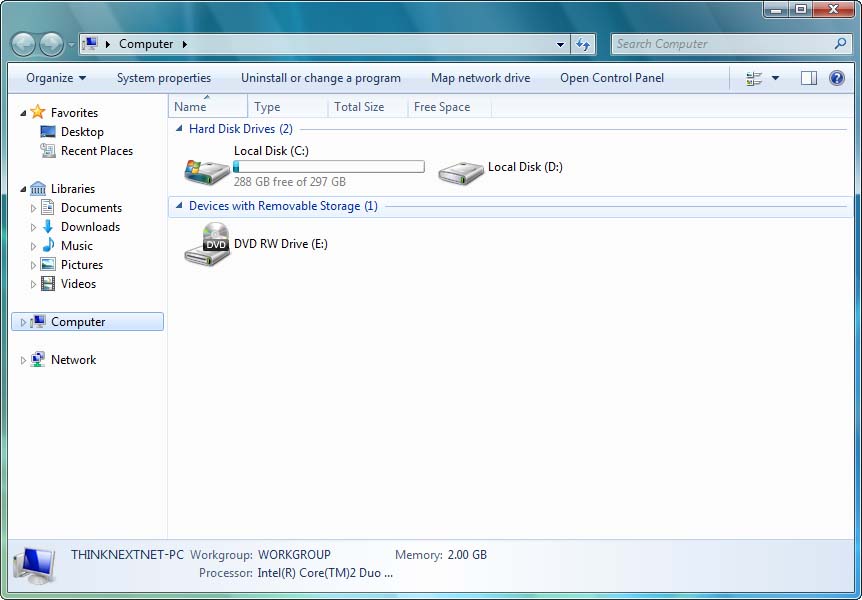Expand the Network tree node

[x=24, y=360]
